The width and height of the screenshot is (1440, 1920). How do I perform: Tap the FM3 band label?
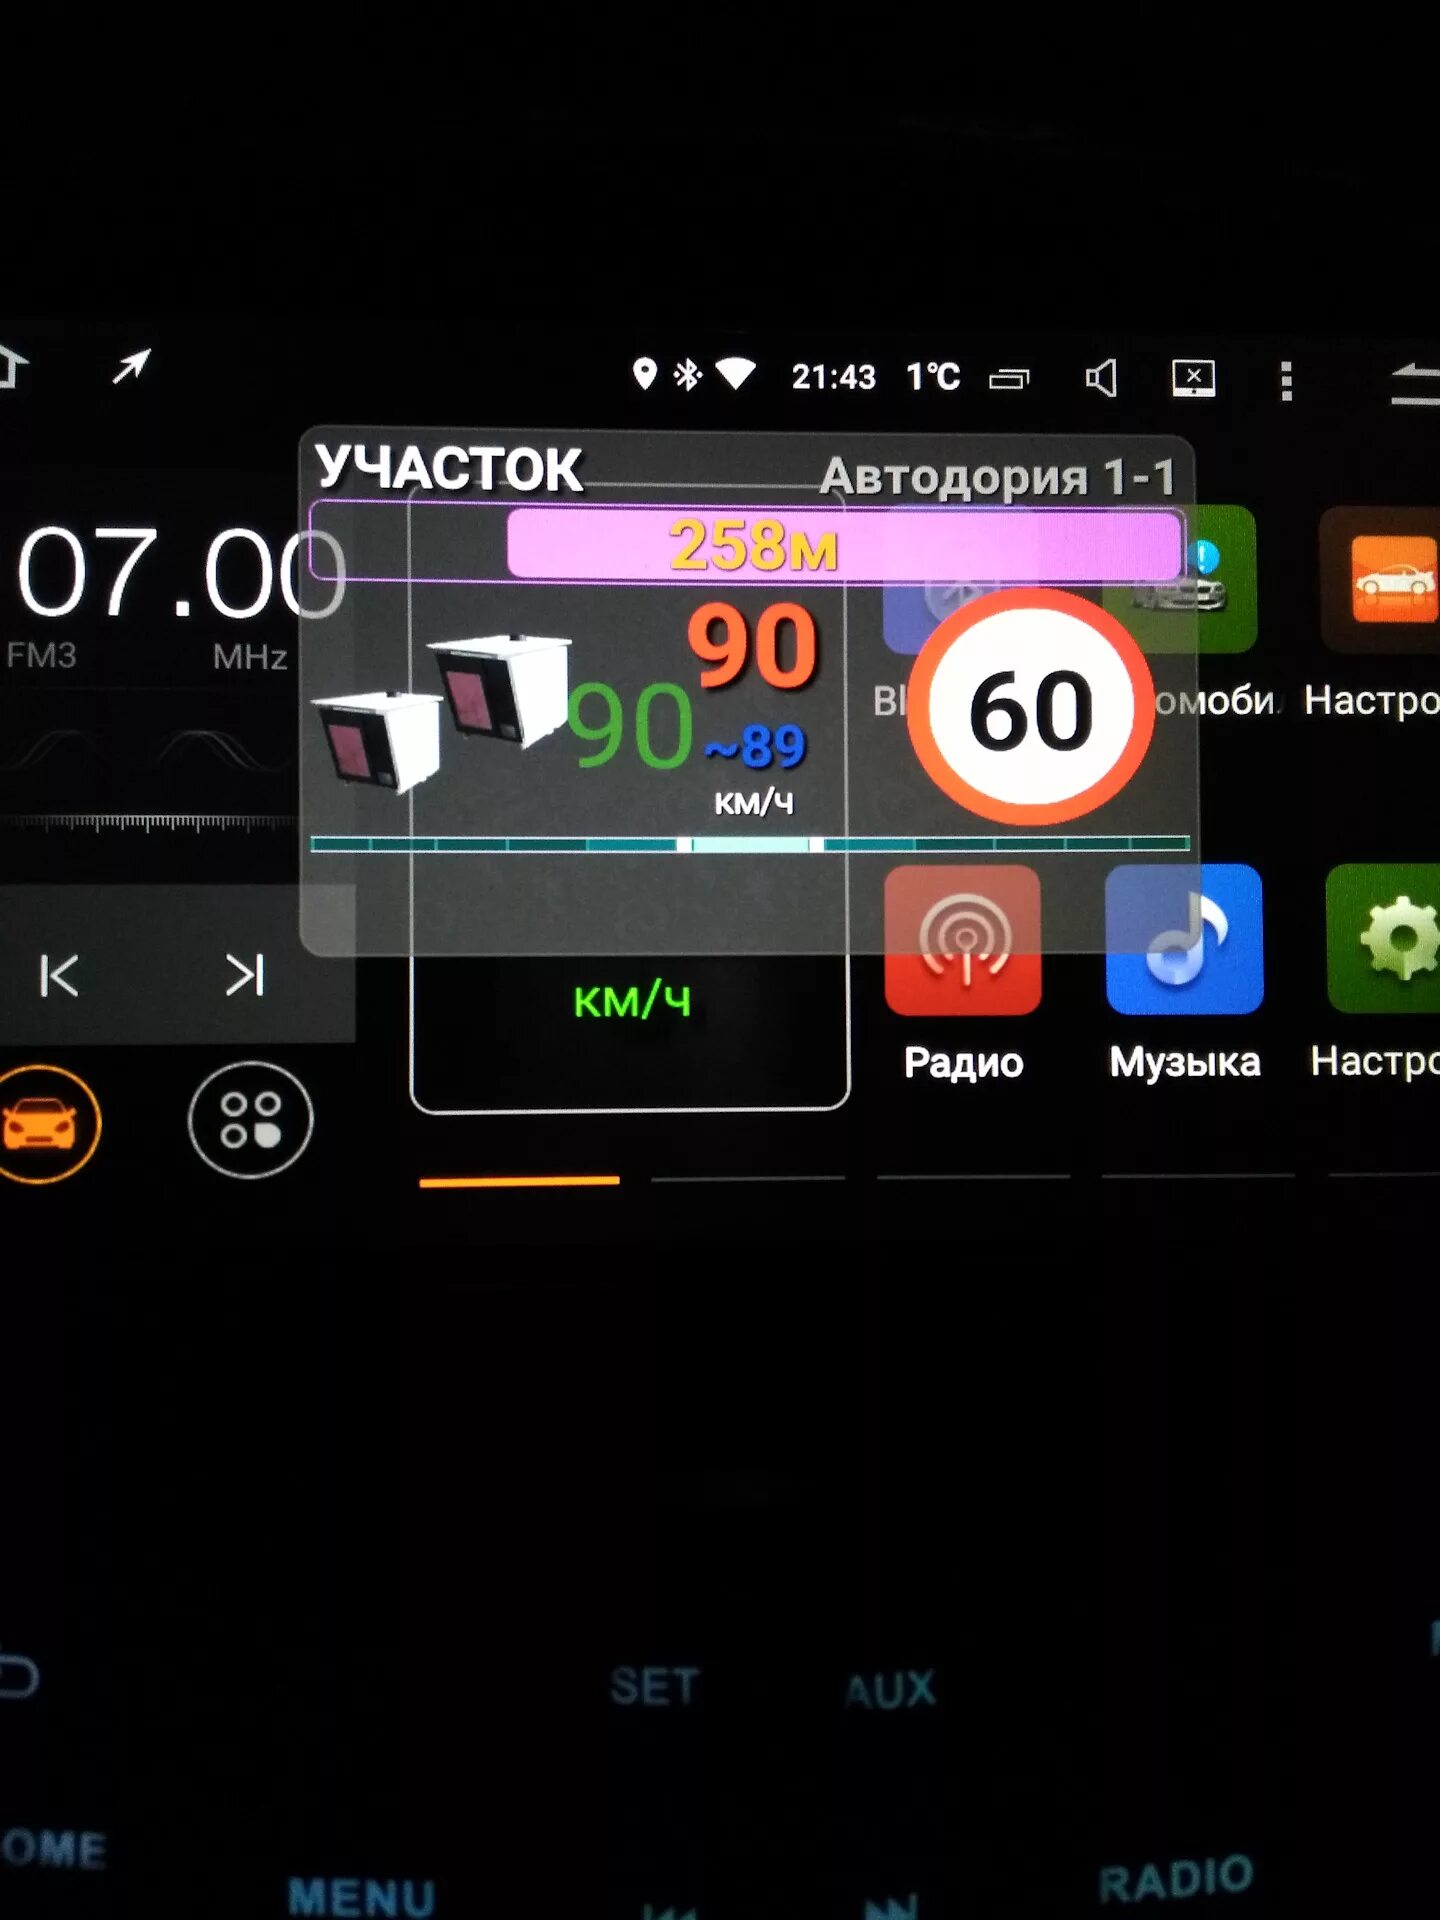[x=41, y=655]
